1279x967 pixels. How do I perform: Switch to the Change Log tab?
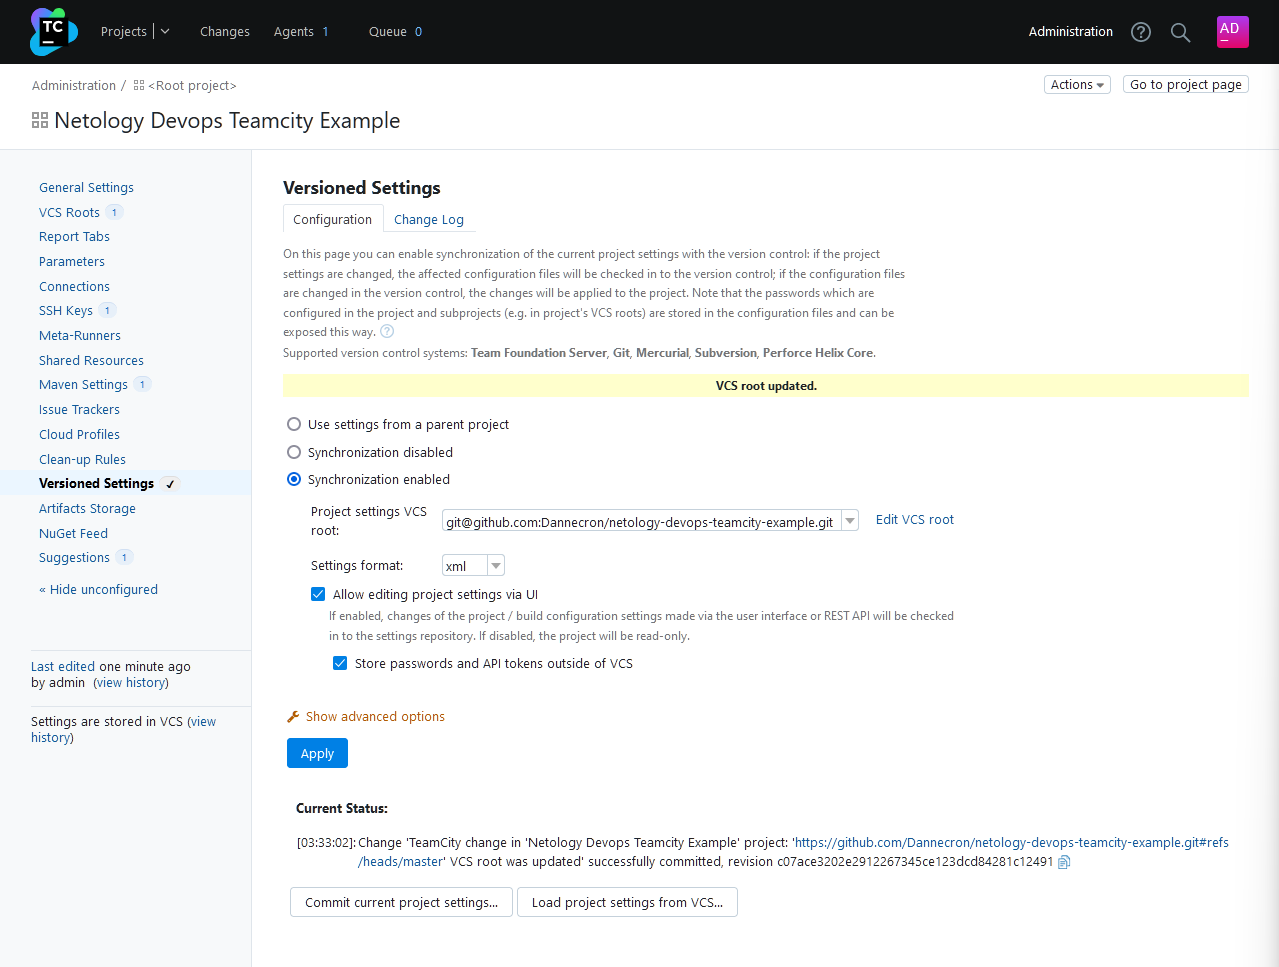[x=428, y=219]
